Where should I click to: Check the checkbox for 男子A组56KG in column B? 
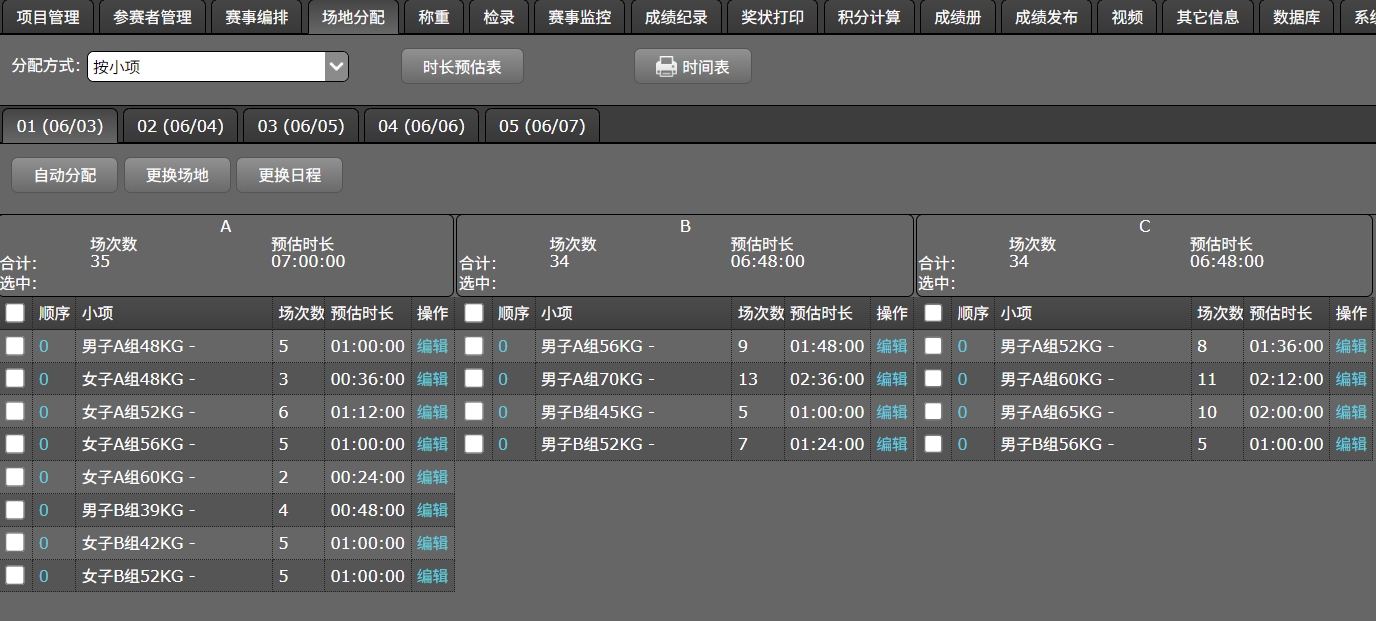(474, 345)
